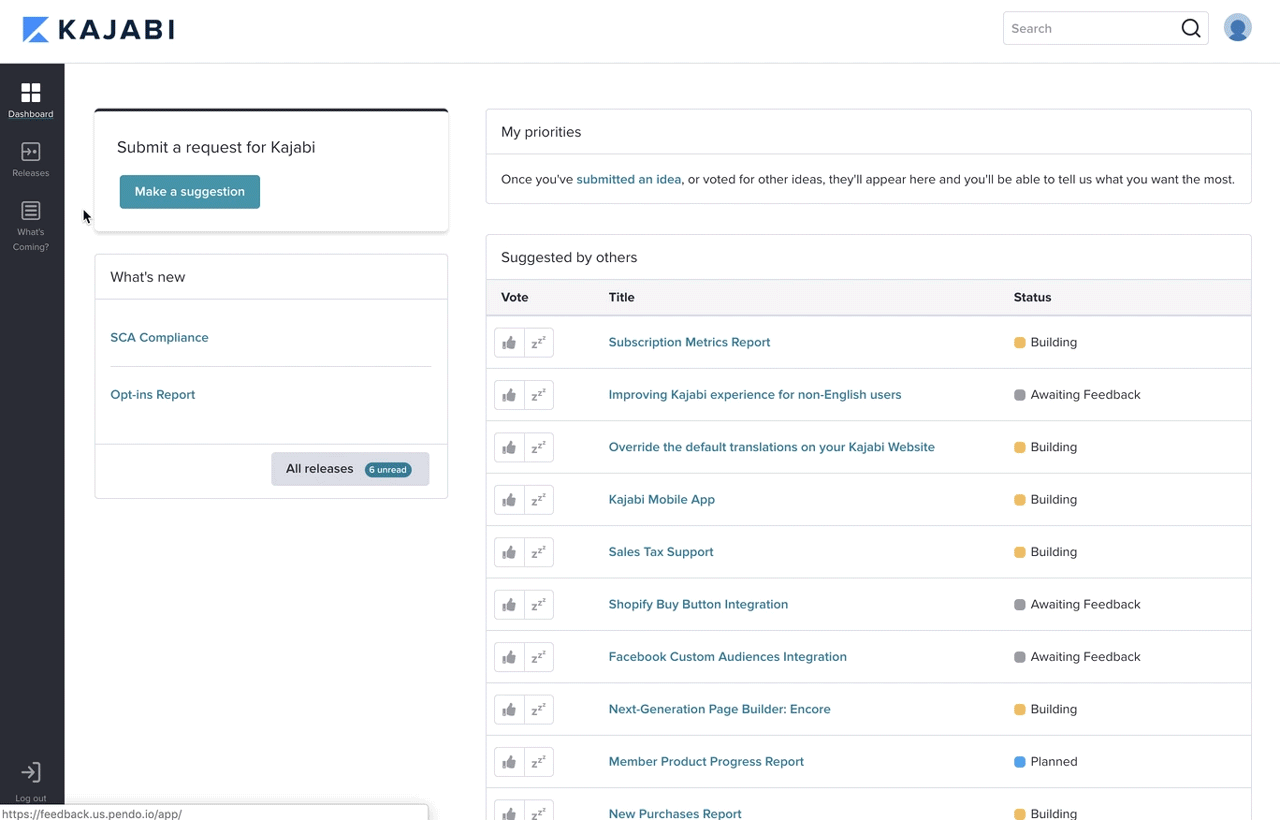Screen dimensions: 1280x820
Task: Click the Vote column header
Action: 514,297
